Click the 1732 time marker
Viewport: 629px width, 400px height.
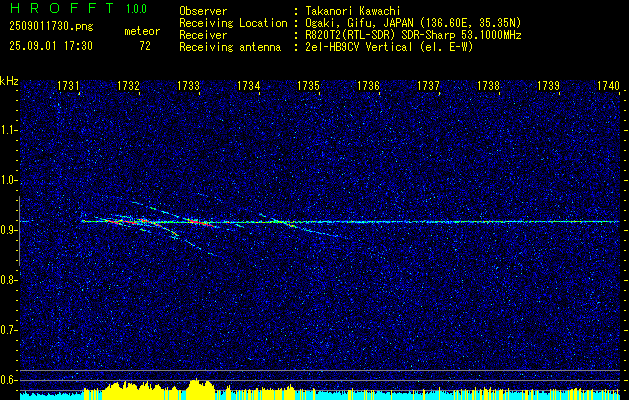[x=128, y=85]
